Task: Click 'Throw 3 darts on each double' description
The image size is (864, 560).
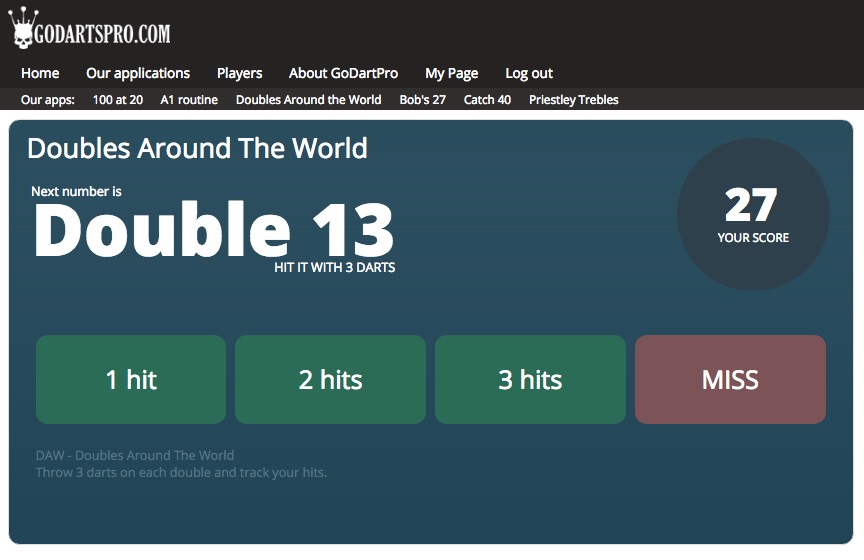Action: [181, 472]
